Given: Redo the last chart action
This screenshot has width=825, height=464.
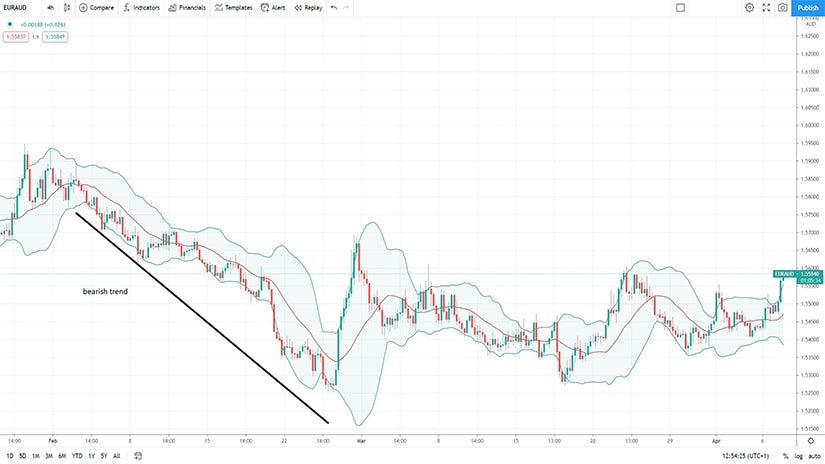Looking at the screenshot, I should click(346, 8).
